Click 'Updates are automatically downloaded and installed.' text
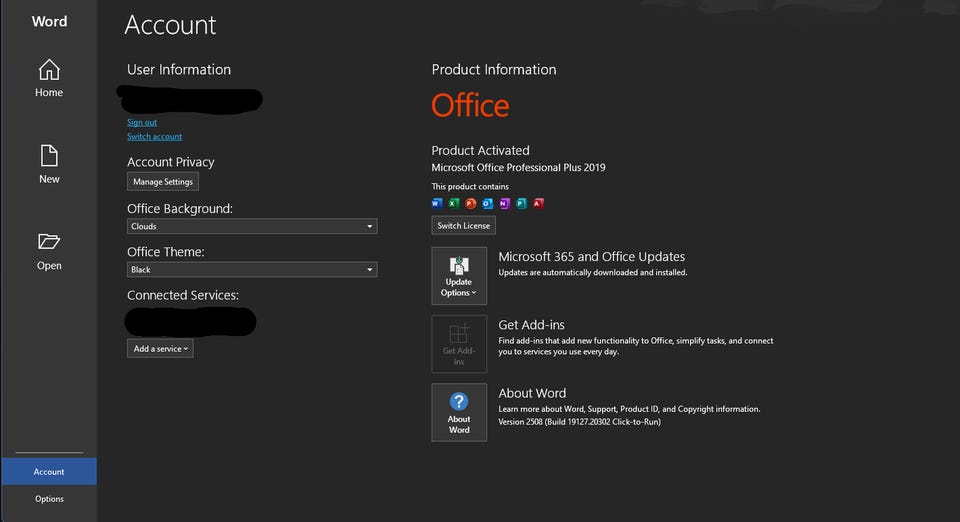 [x=593, y=272]
